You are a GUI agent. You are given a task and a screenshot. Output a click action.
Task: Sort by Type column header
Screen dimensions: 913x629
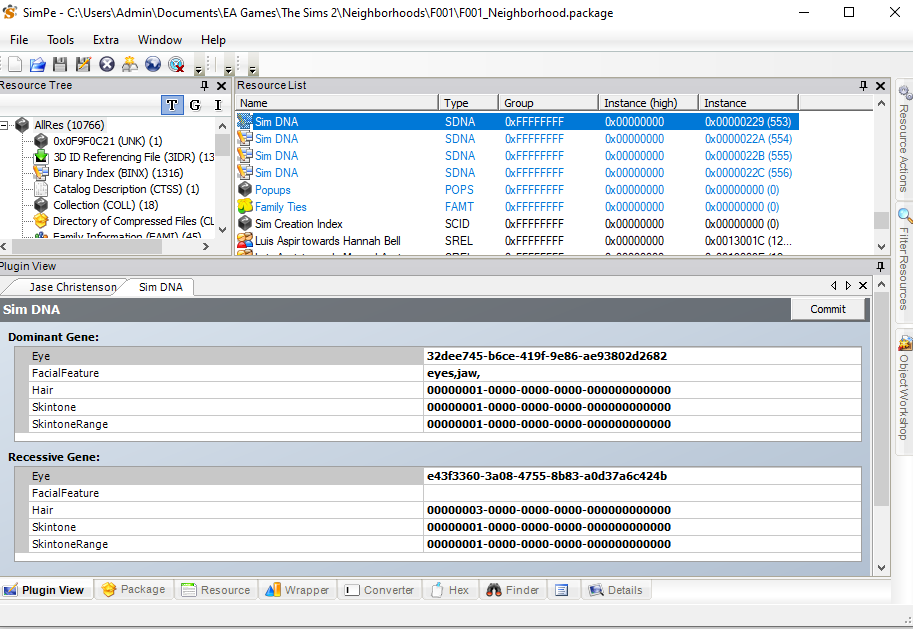(468, 103)
